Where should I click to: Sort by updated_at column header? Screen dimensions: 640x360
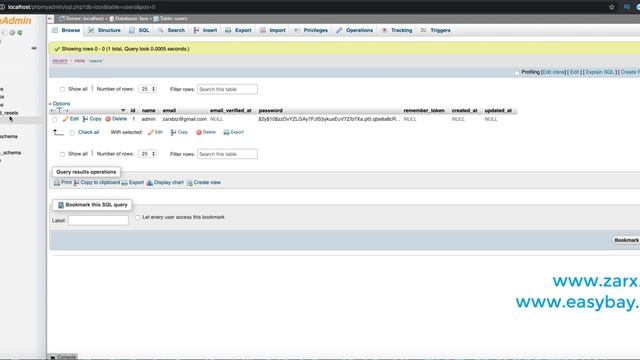point(498,111)
